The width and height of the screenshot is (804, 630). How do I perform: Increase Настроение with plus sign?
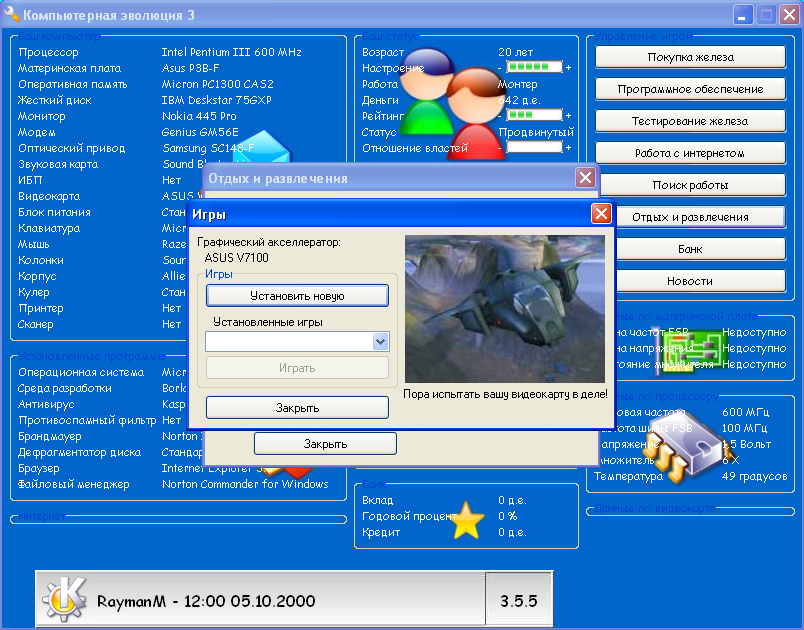pyautogui.click(x=568, y=68)
